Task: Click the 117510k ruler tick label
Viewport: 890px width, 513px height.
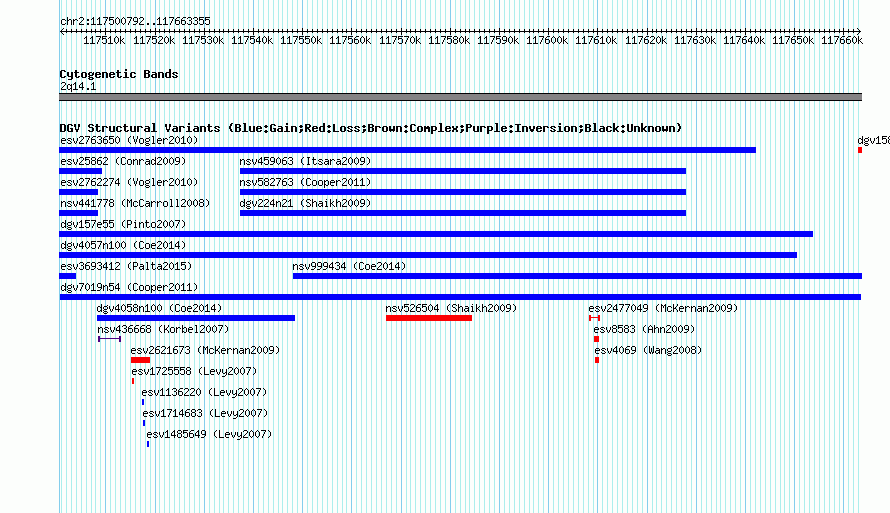Action: [x=104, y=40]
